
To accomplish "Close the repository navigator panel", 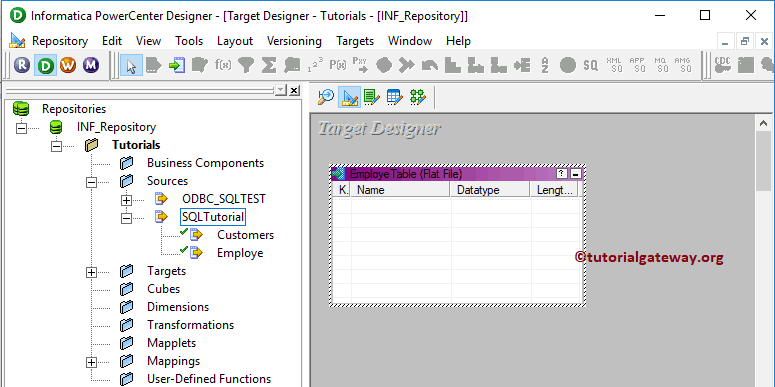I will pyautogui.click(x=294, y=90).
